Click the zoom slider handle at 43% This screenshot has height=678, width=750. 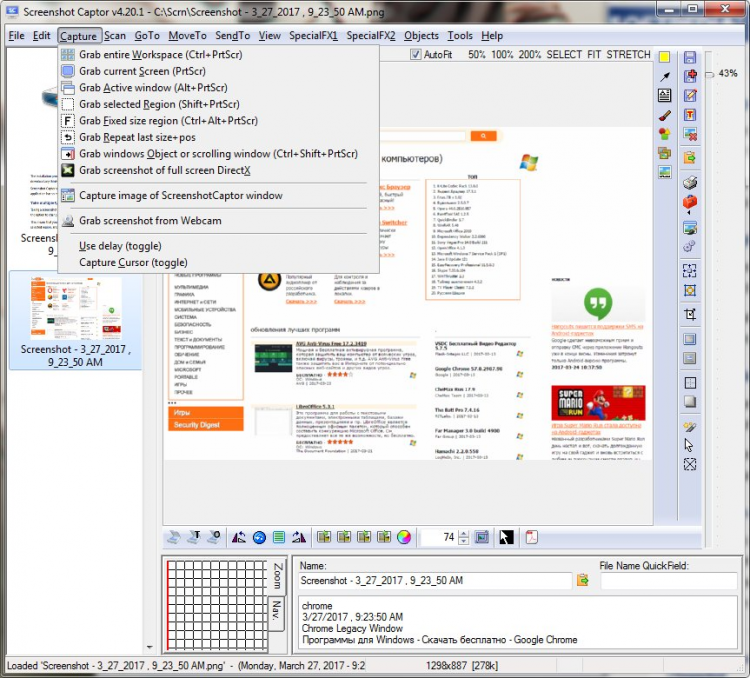[x=709, y=74]
